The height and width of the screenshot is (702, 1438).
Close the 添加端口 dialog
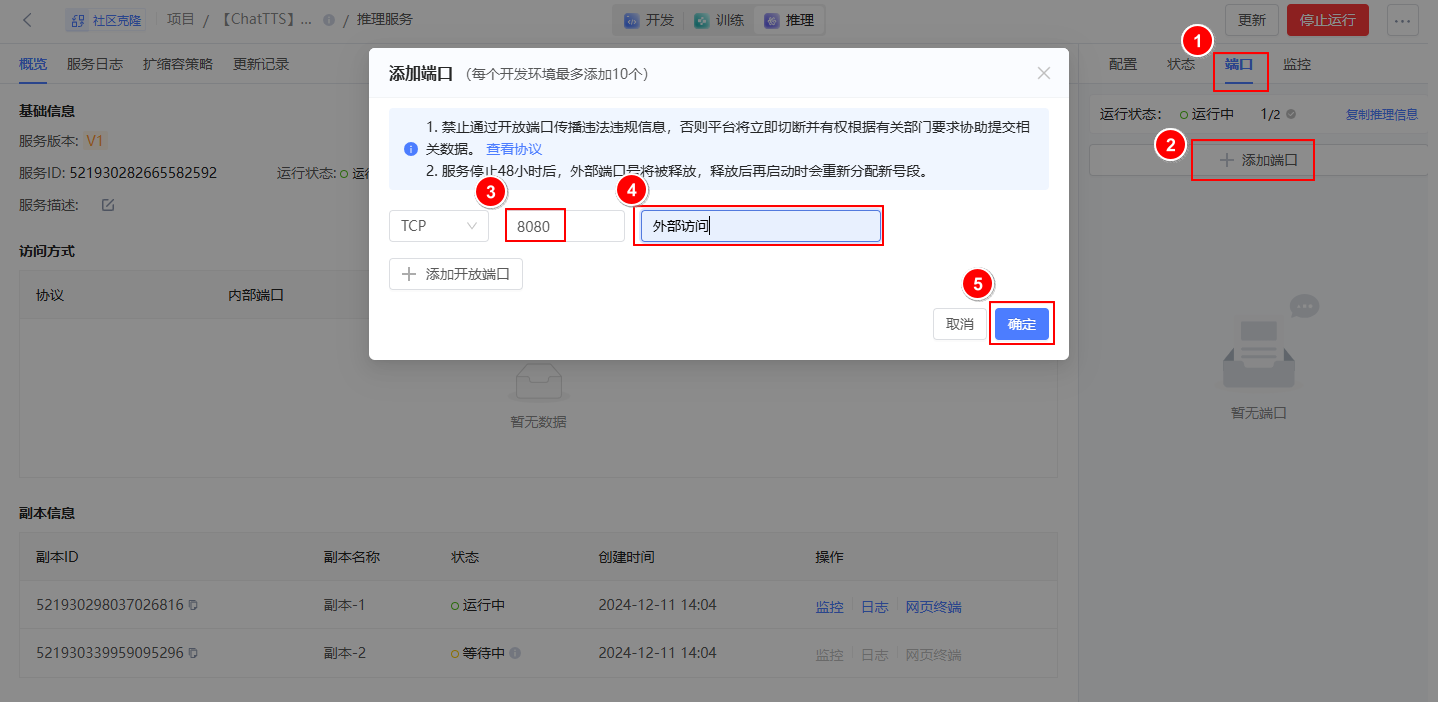pos(1043,73)
